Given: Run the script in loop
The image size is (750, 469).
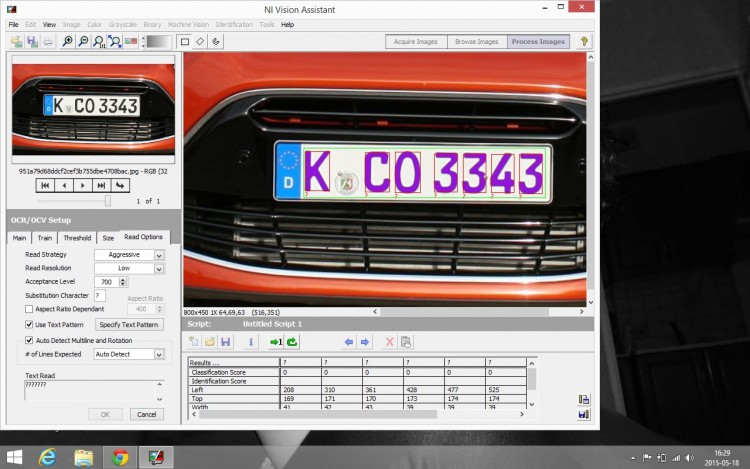Looking at the screenshot, I should pyautogui.click(x=292, y=342).
